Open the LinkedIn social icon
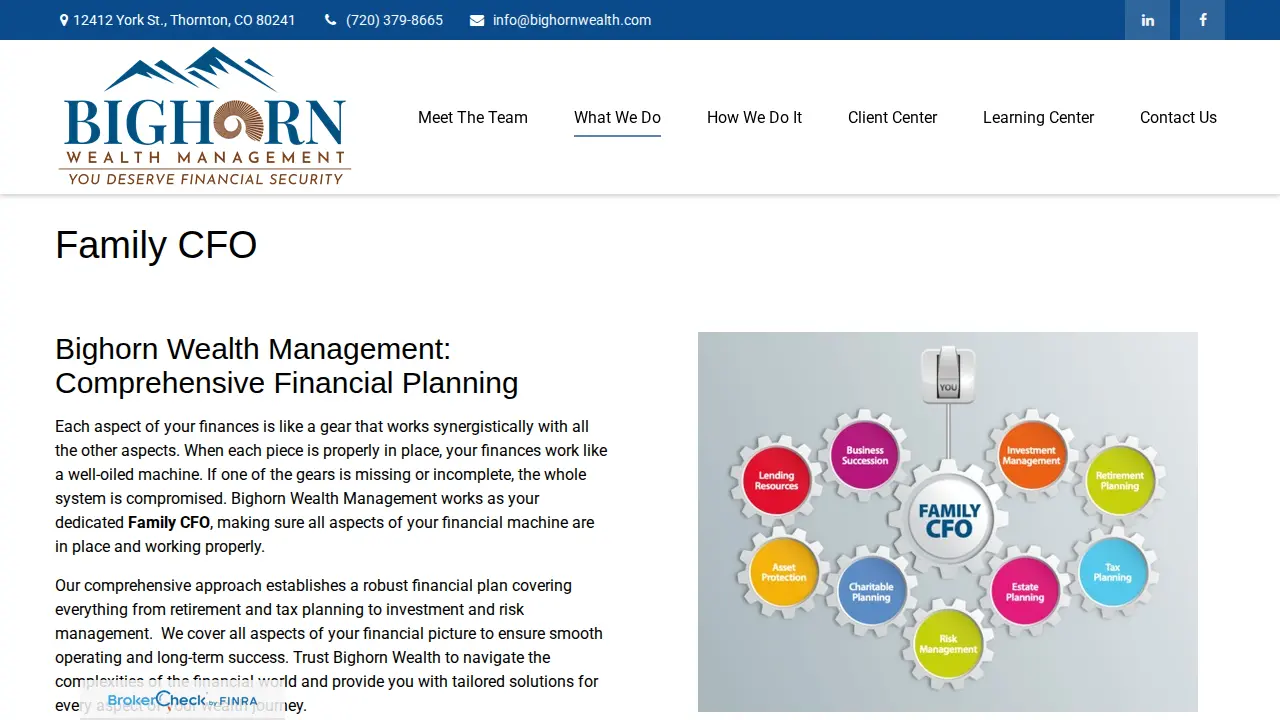Screen dimensions: 1280x720 click(x=1147, y=20)
